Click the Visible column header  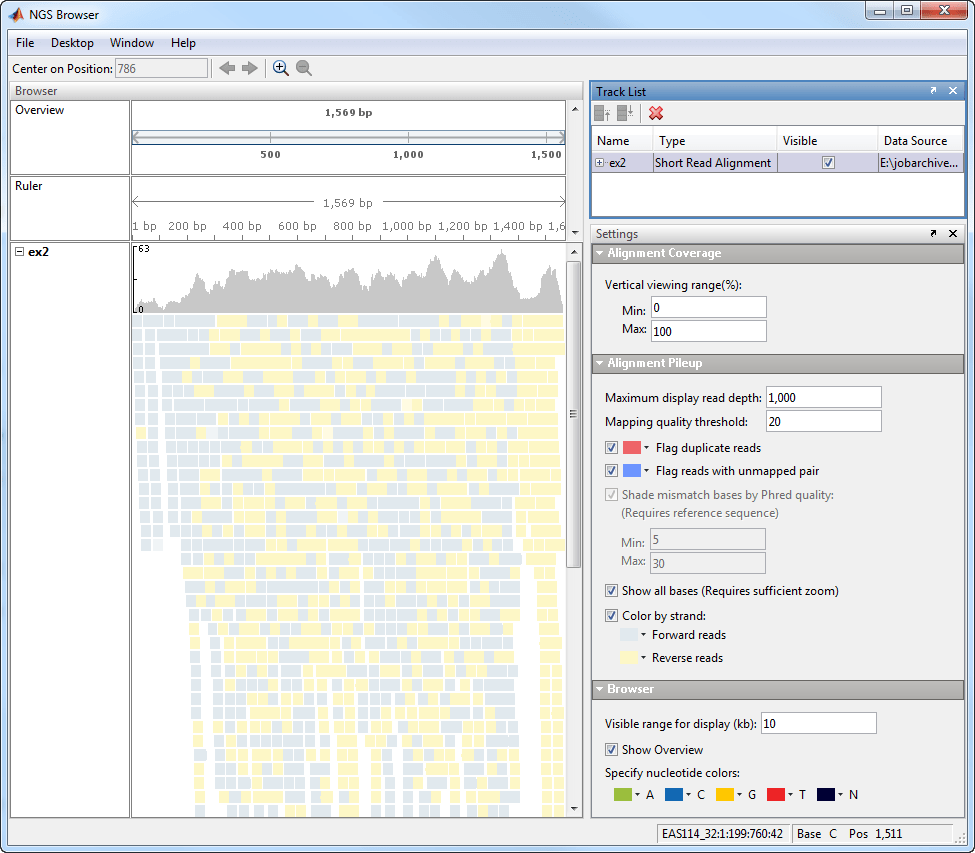[827, 141]
